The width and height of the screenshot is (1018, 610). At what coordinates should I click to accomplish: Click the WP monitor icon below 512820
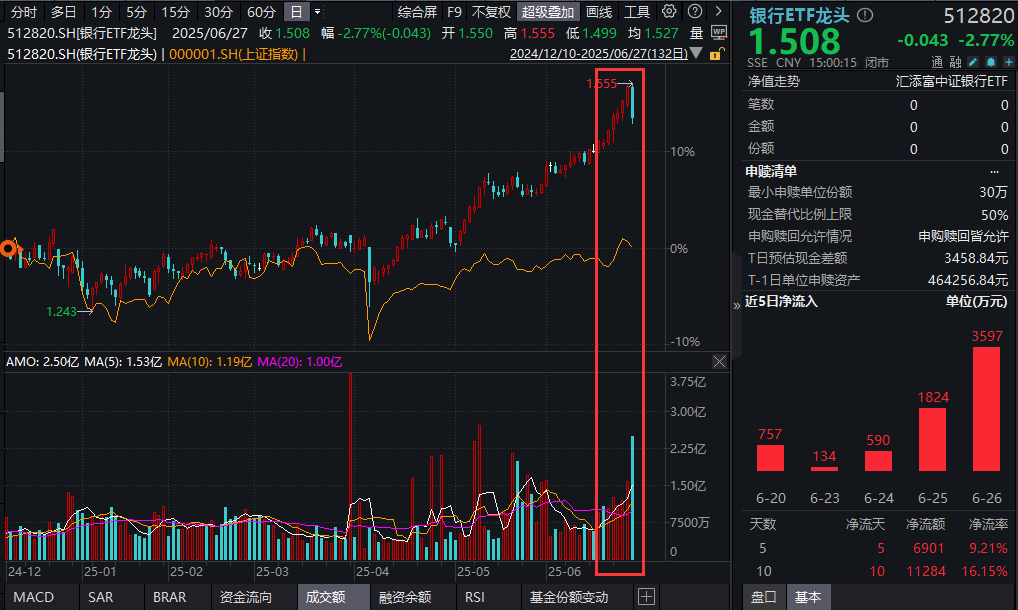point(719,33)
